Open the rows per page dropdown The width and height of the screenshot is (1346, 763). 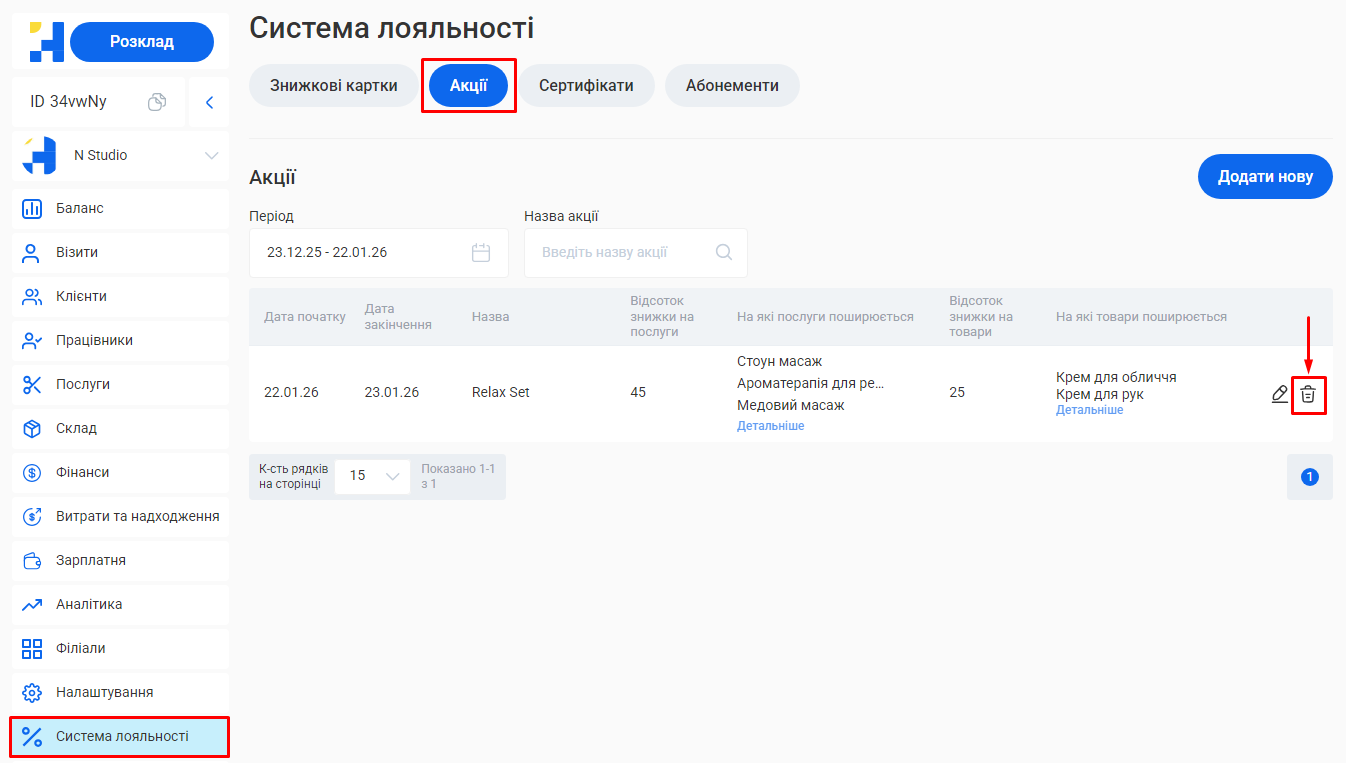[372, 476]
